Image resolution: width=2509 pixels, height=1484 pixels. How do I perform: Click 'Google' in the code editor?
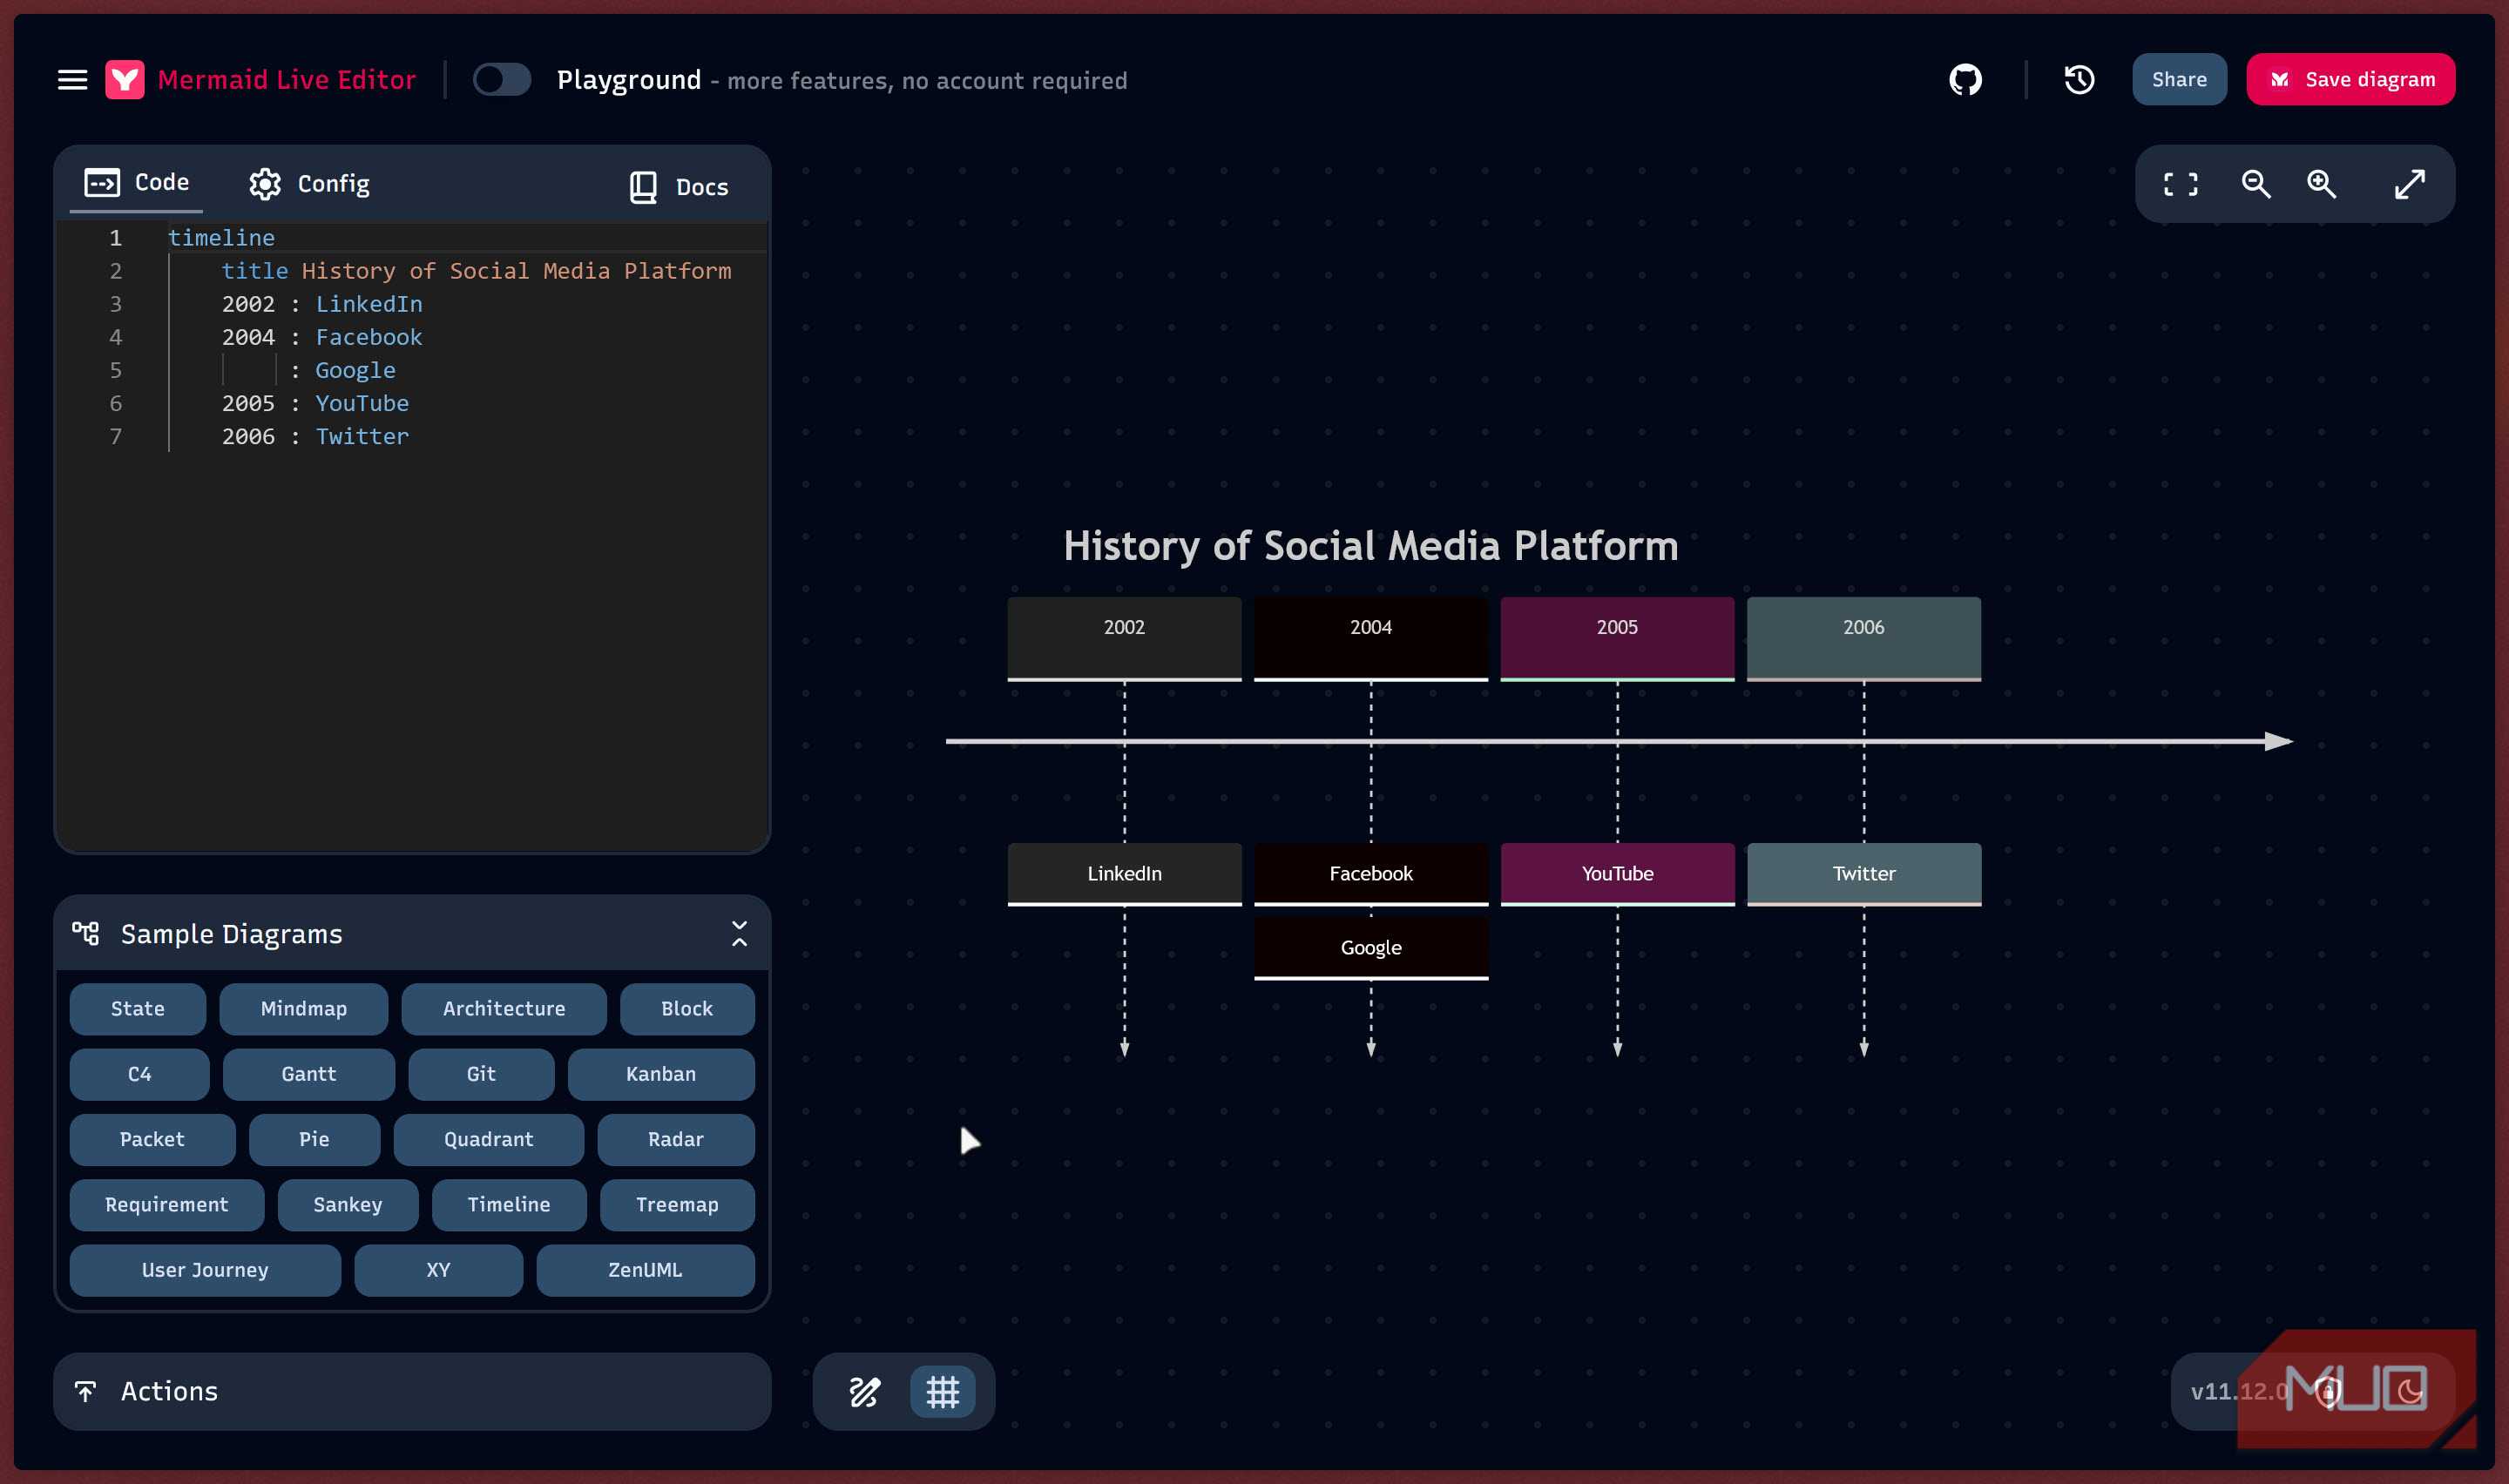pos(355,370)
